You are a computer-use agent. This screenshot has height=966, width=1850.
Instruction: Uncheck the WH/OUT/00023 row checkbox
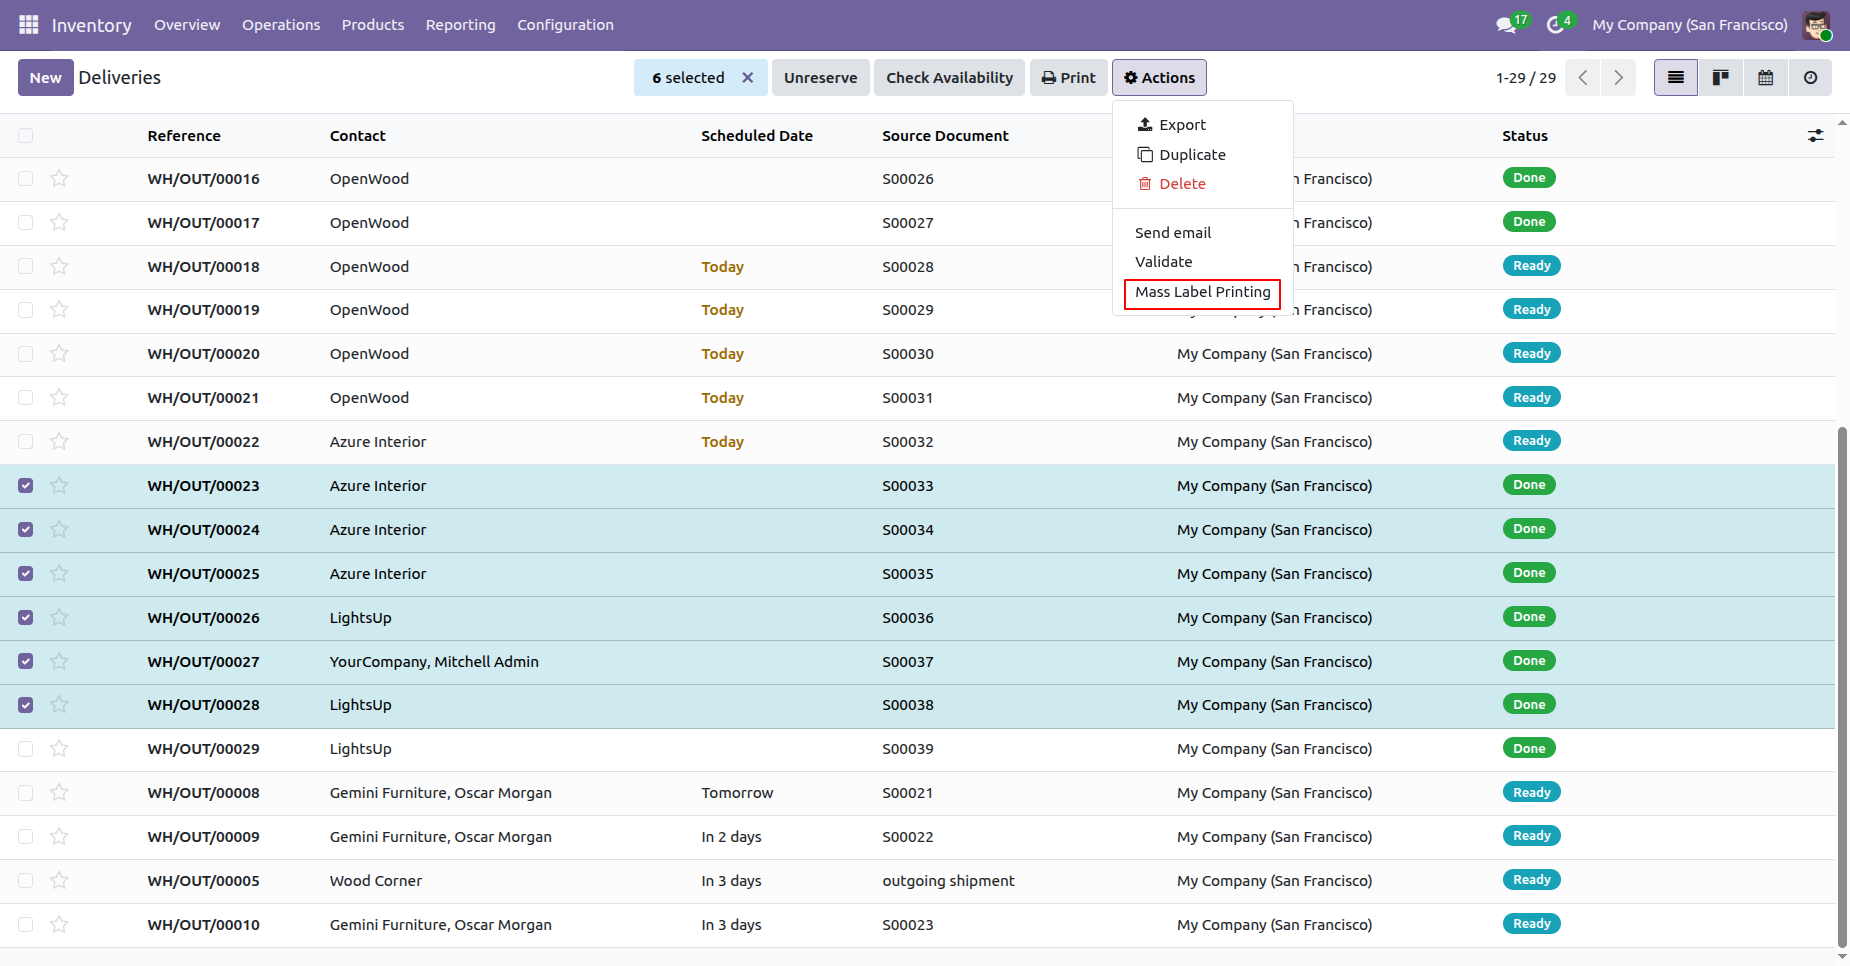(x=26, y=486)
